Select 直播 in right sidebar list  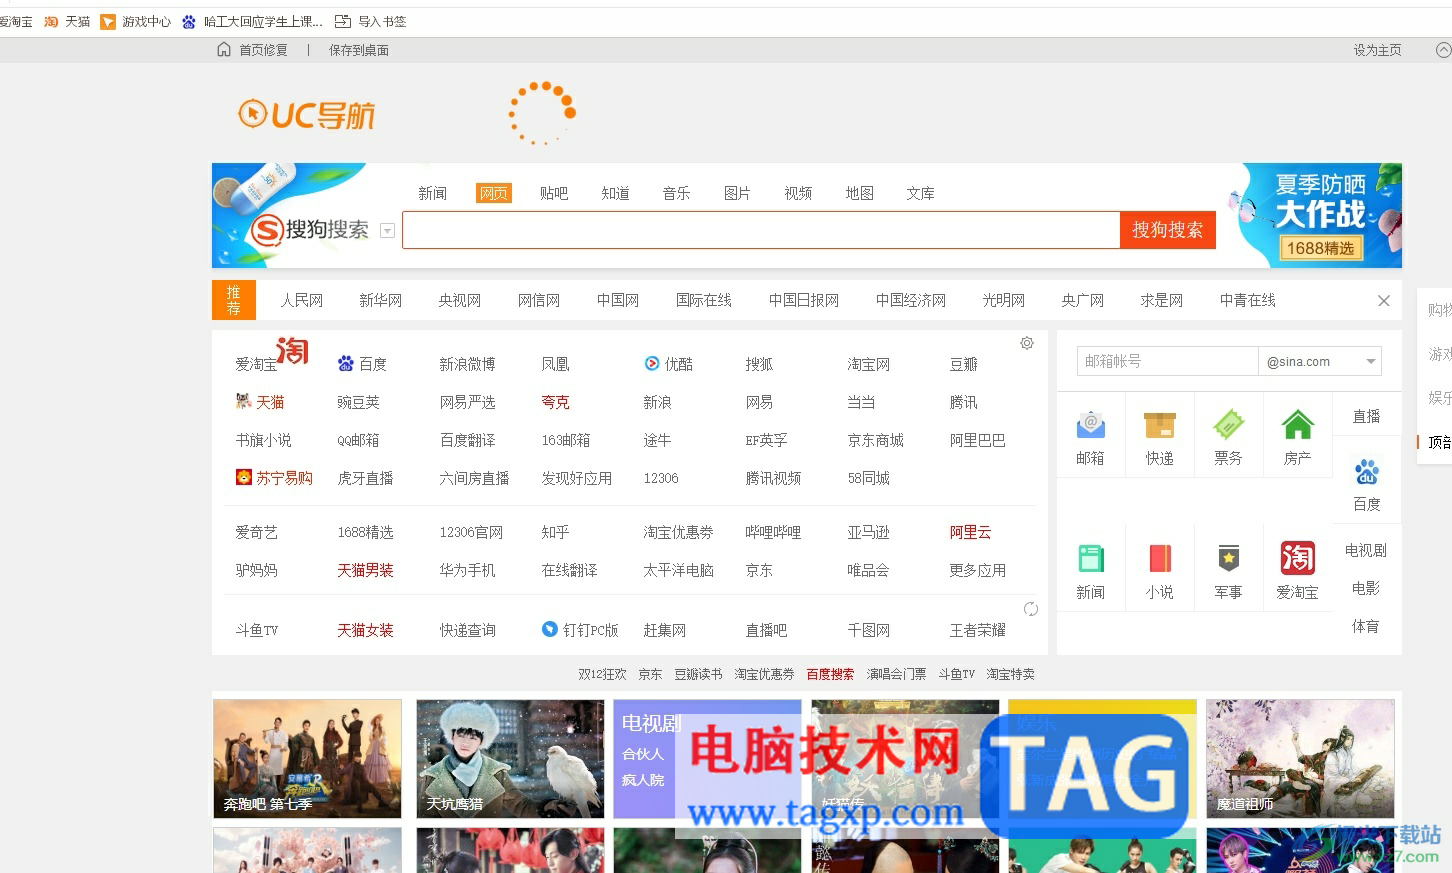coord(1366,416)
